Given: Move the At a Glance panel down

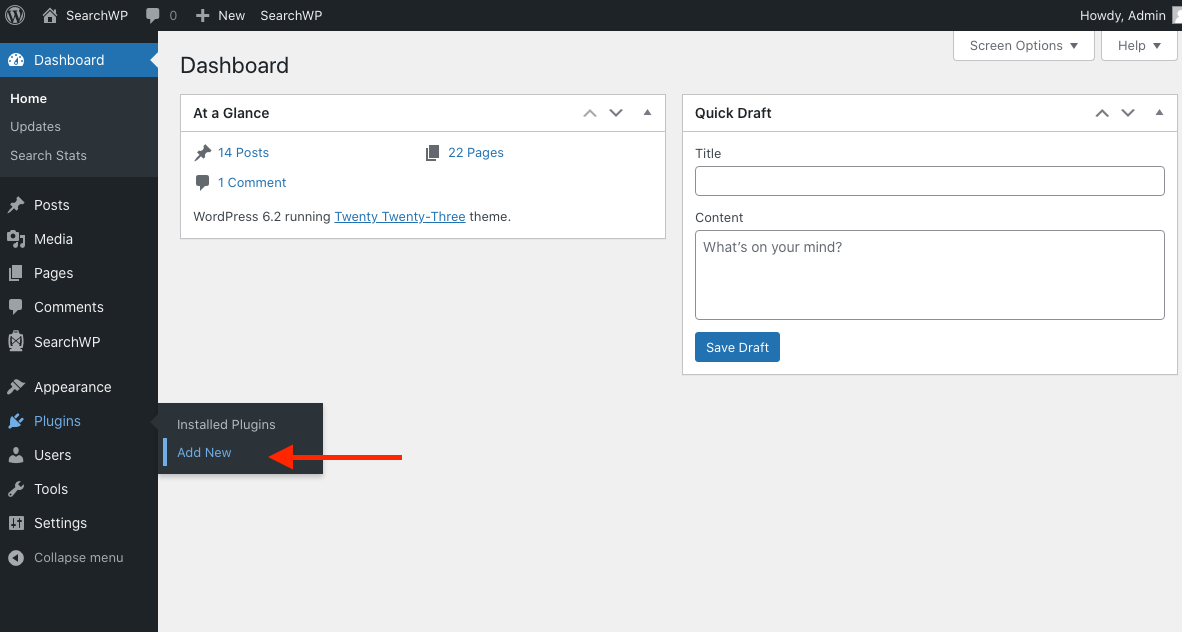Looking at the screenshot, I should click(x=616, y=113).
